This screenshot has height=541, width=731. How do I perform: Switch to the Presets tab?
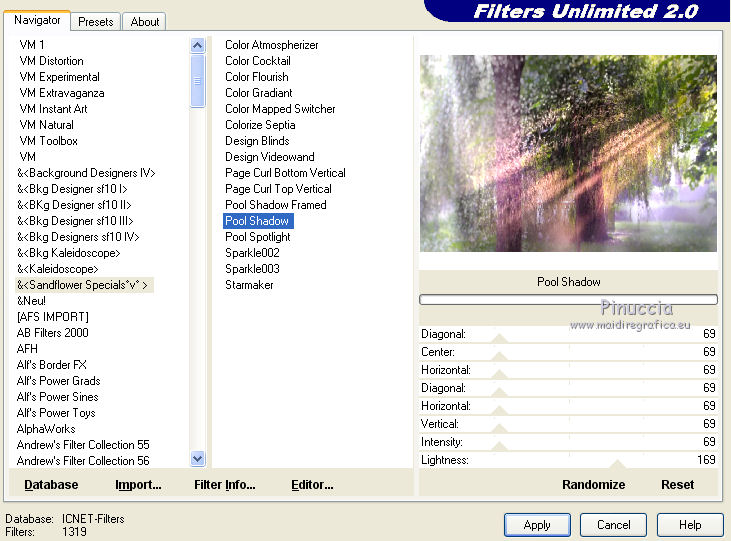tap(96, 22)
